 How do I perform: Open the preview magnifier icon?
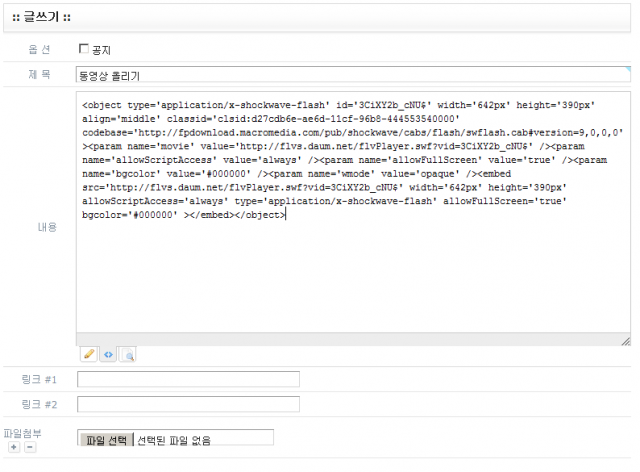point(127,354)
